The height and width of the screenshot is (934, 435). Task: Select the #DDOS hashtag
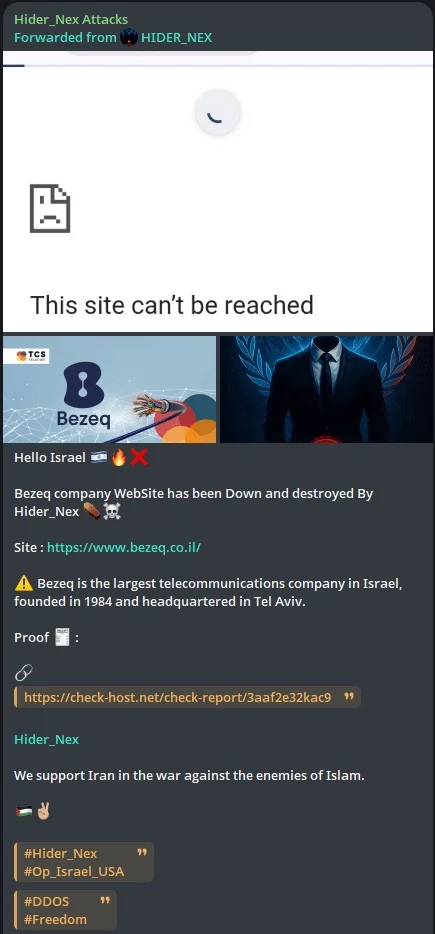point(46,901)
